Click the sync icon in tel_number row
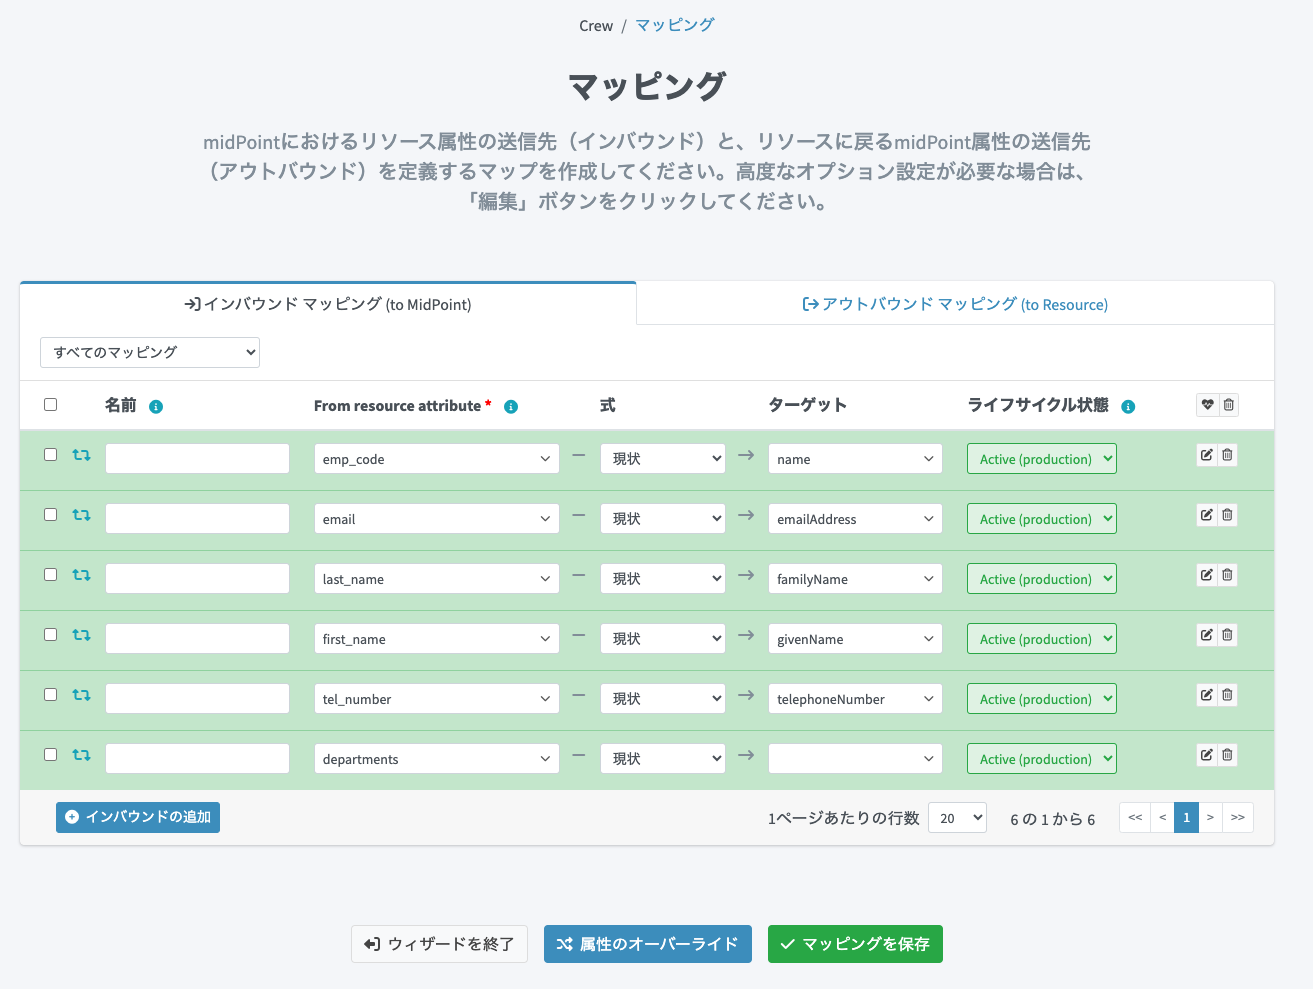The image size is (1313, 989). (x=81, y=695)
